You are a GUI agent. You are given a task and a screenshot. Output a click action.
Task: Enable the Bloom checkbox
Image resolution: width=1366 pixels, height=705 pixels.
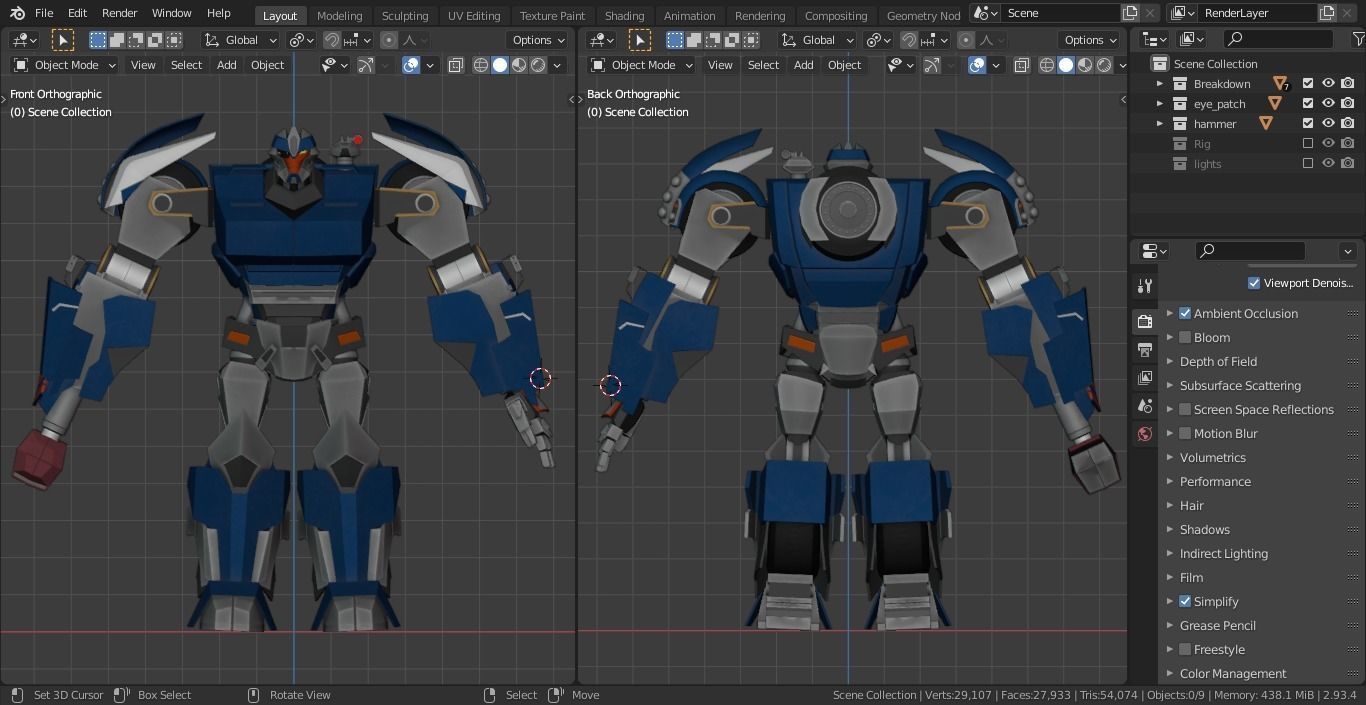1184,337
